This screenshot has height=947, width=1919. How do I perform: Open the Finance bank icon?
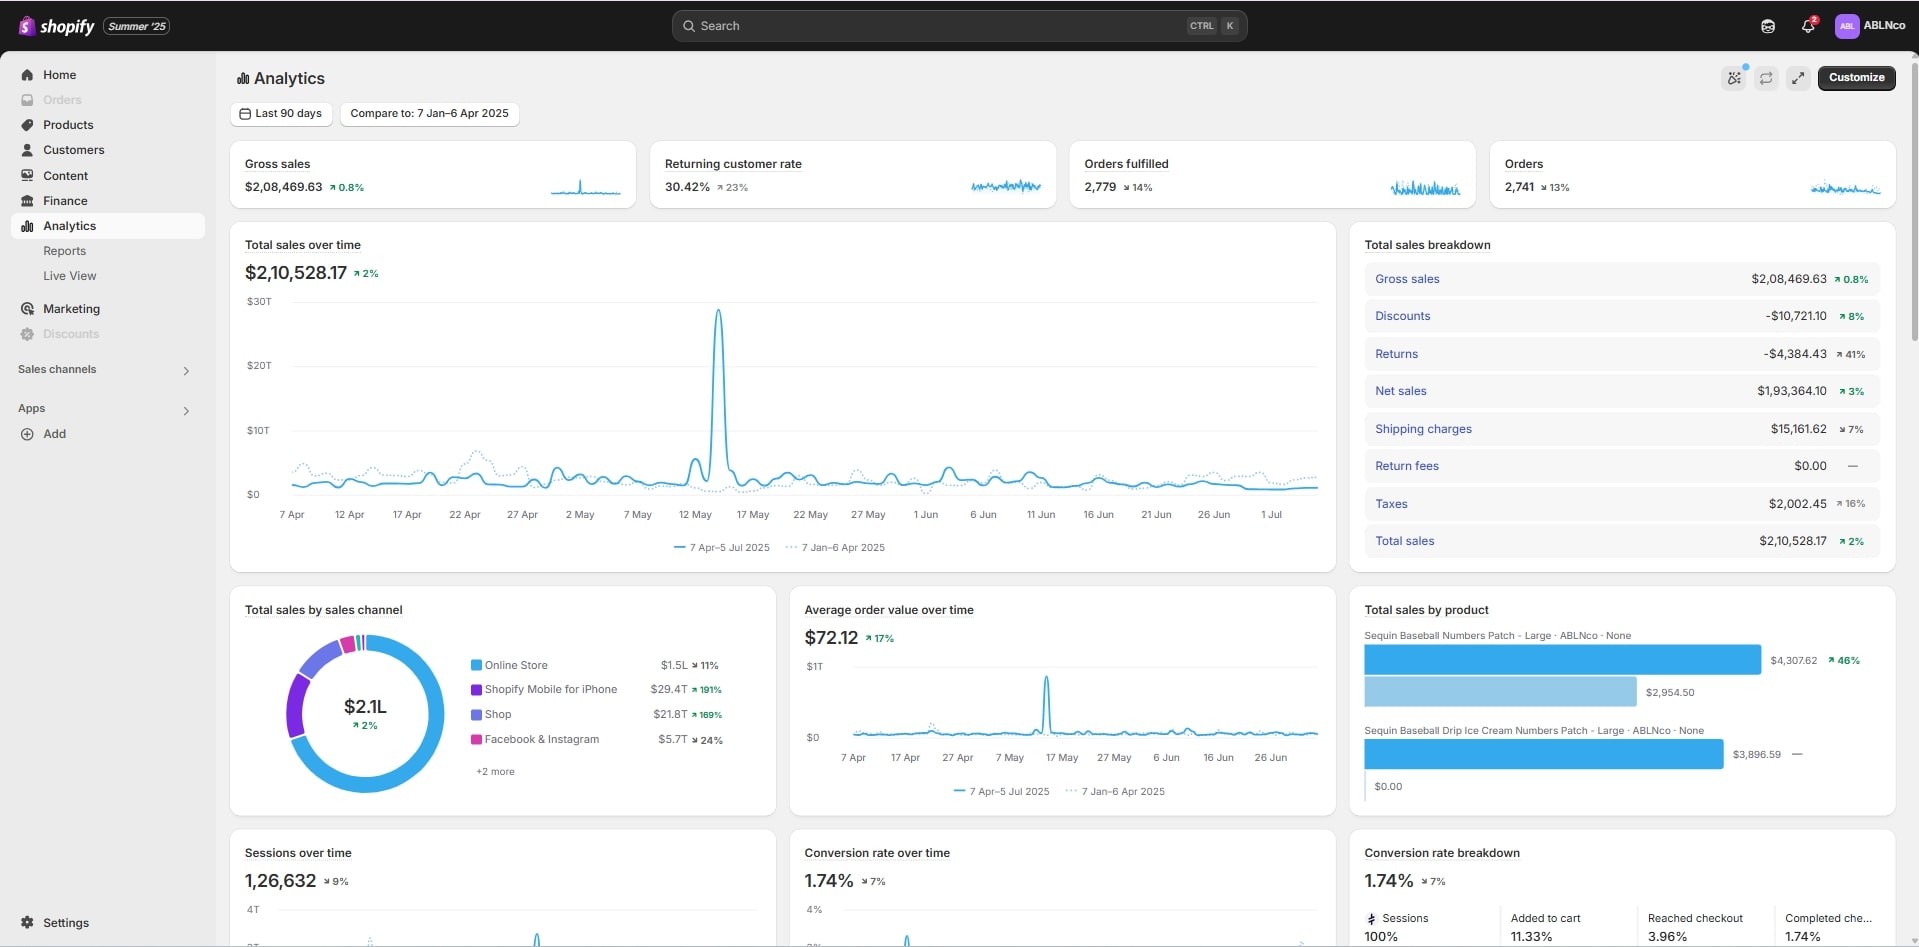[27, 201]
